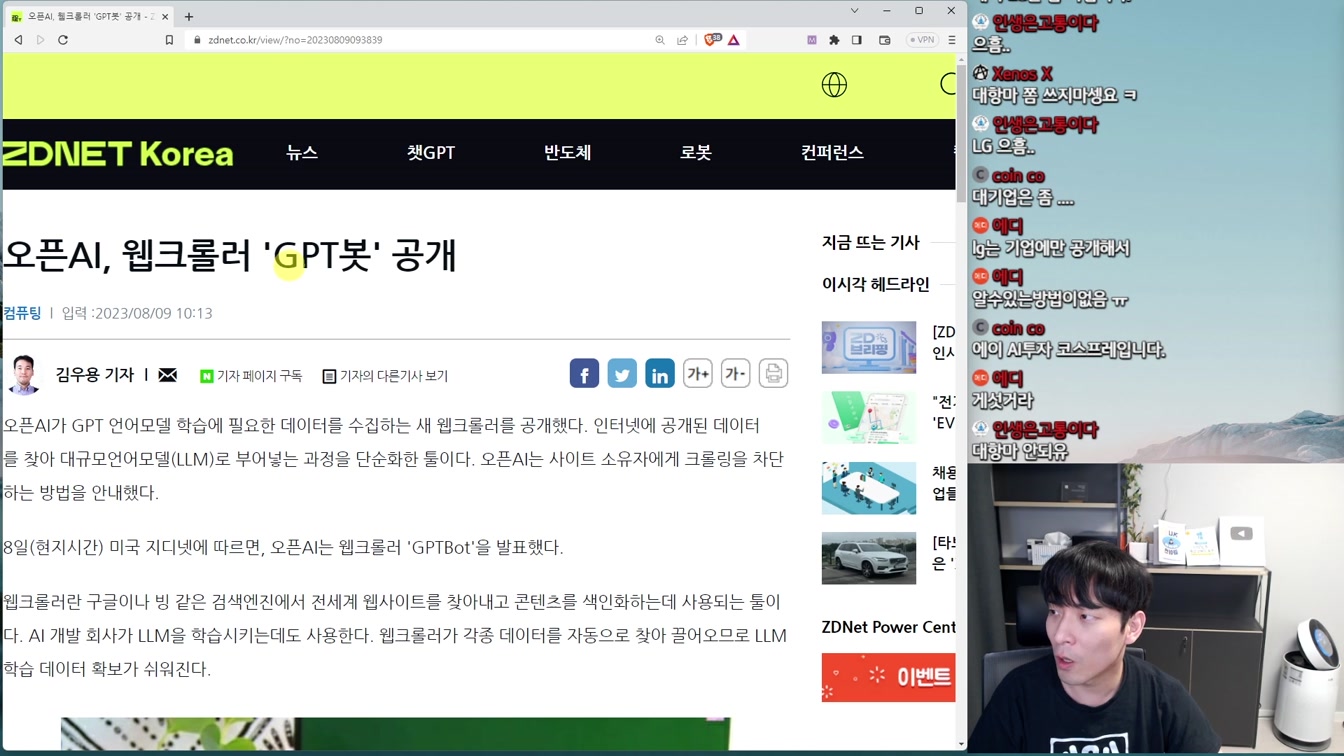The width and height of the screenshot is (1344, 756).
Task: Open 기자의 다른기사 보기 link
Action: click(x=385, y=376)
